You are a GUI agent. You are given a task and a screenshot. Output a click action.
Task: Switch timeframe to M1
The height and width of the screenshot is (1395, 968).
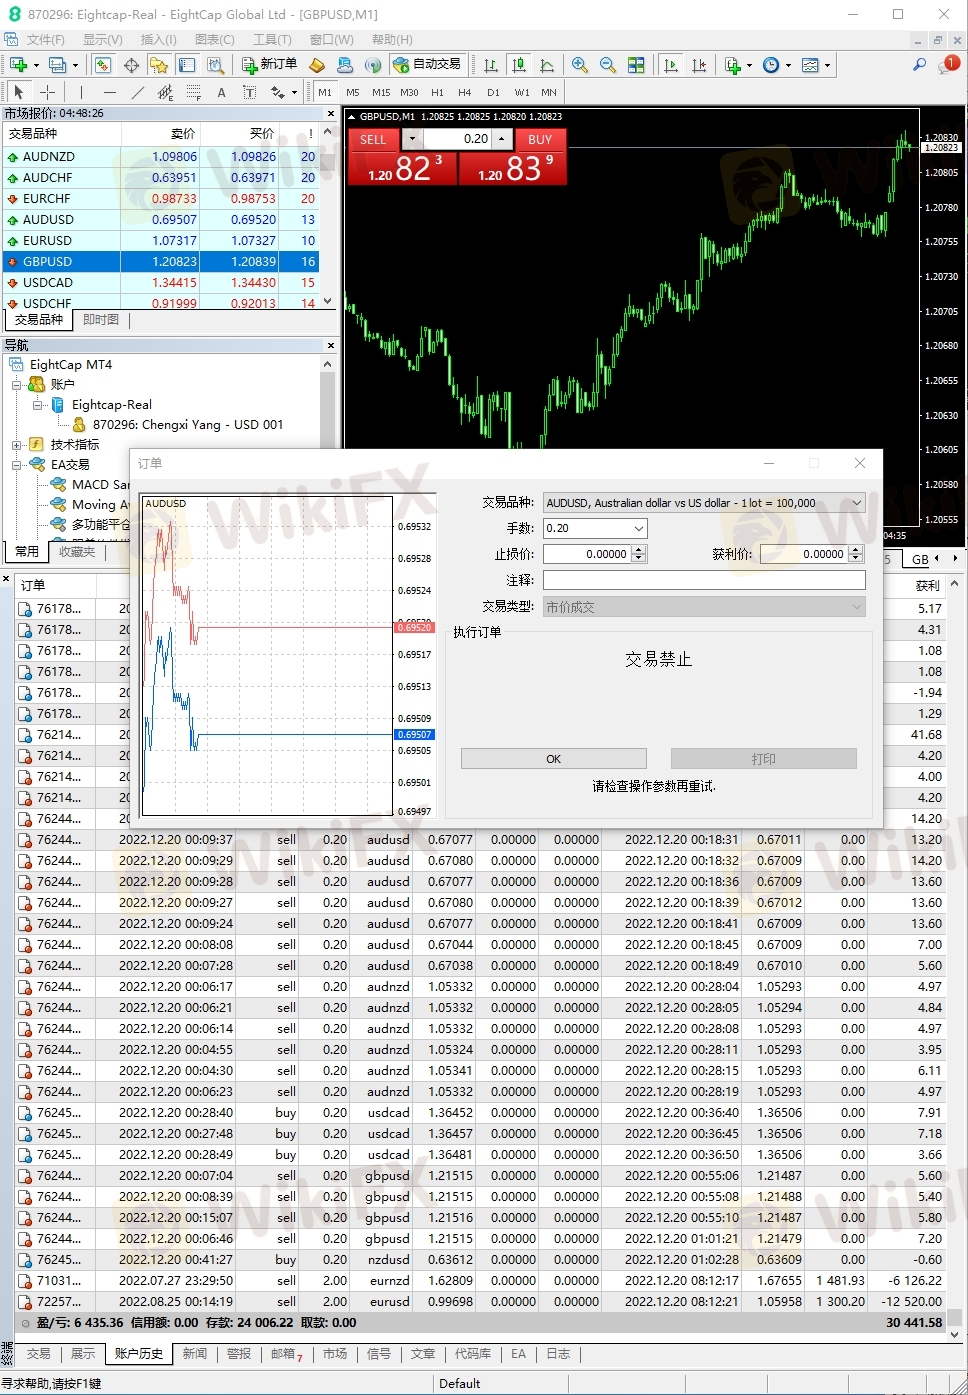pyautogui.click(x=325, y=92)
